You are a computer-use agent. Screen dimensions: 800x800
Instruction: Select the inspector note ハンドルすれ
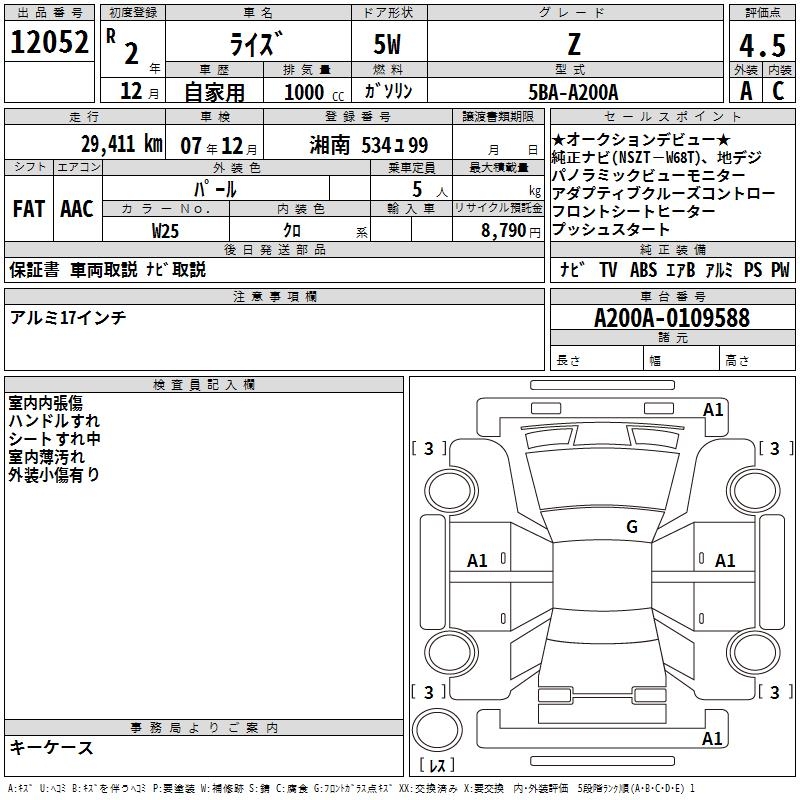pos(54,421)
